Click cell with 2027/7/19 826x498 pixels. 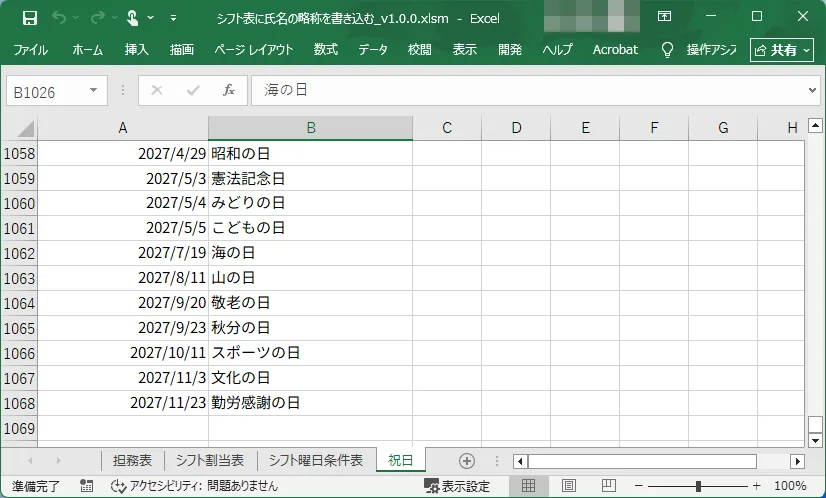pos(123,253)
